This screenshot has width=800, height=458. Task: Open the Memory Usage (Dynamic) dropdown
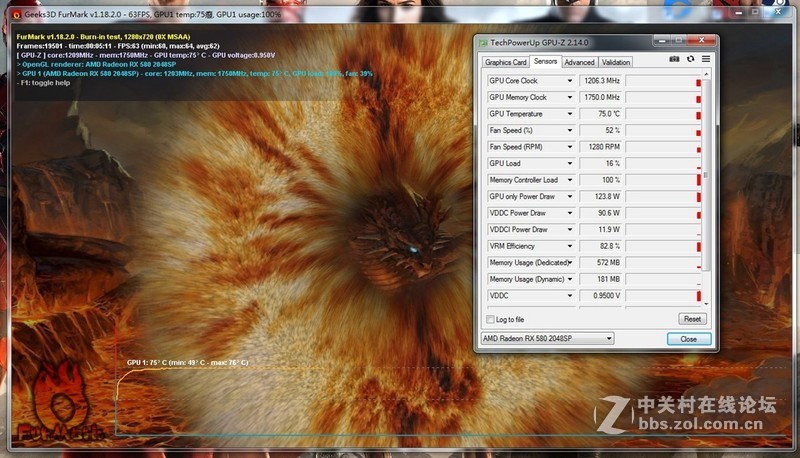point(570,279)
